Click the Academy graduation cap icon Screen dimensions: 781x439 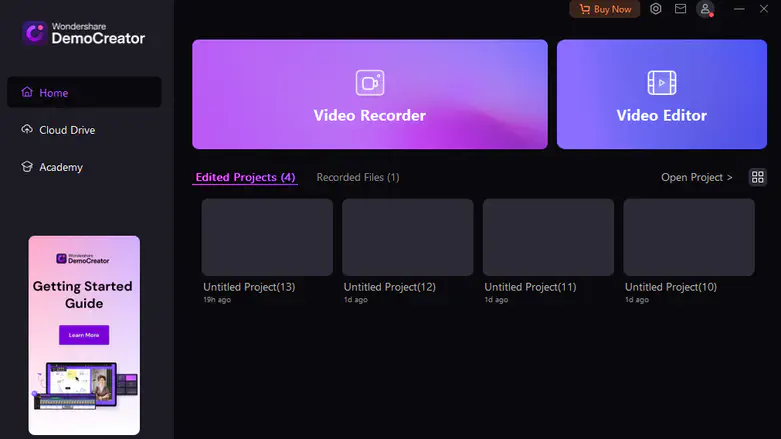[x=27, y=167]
